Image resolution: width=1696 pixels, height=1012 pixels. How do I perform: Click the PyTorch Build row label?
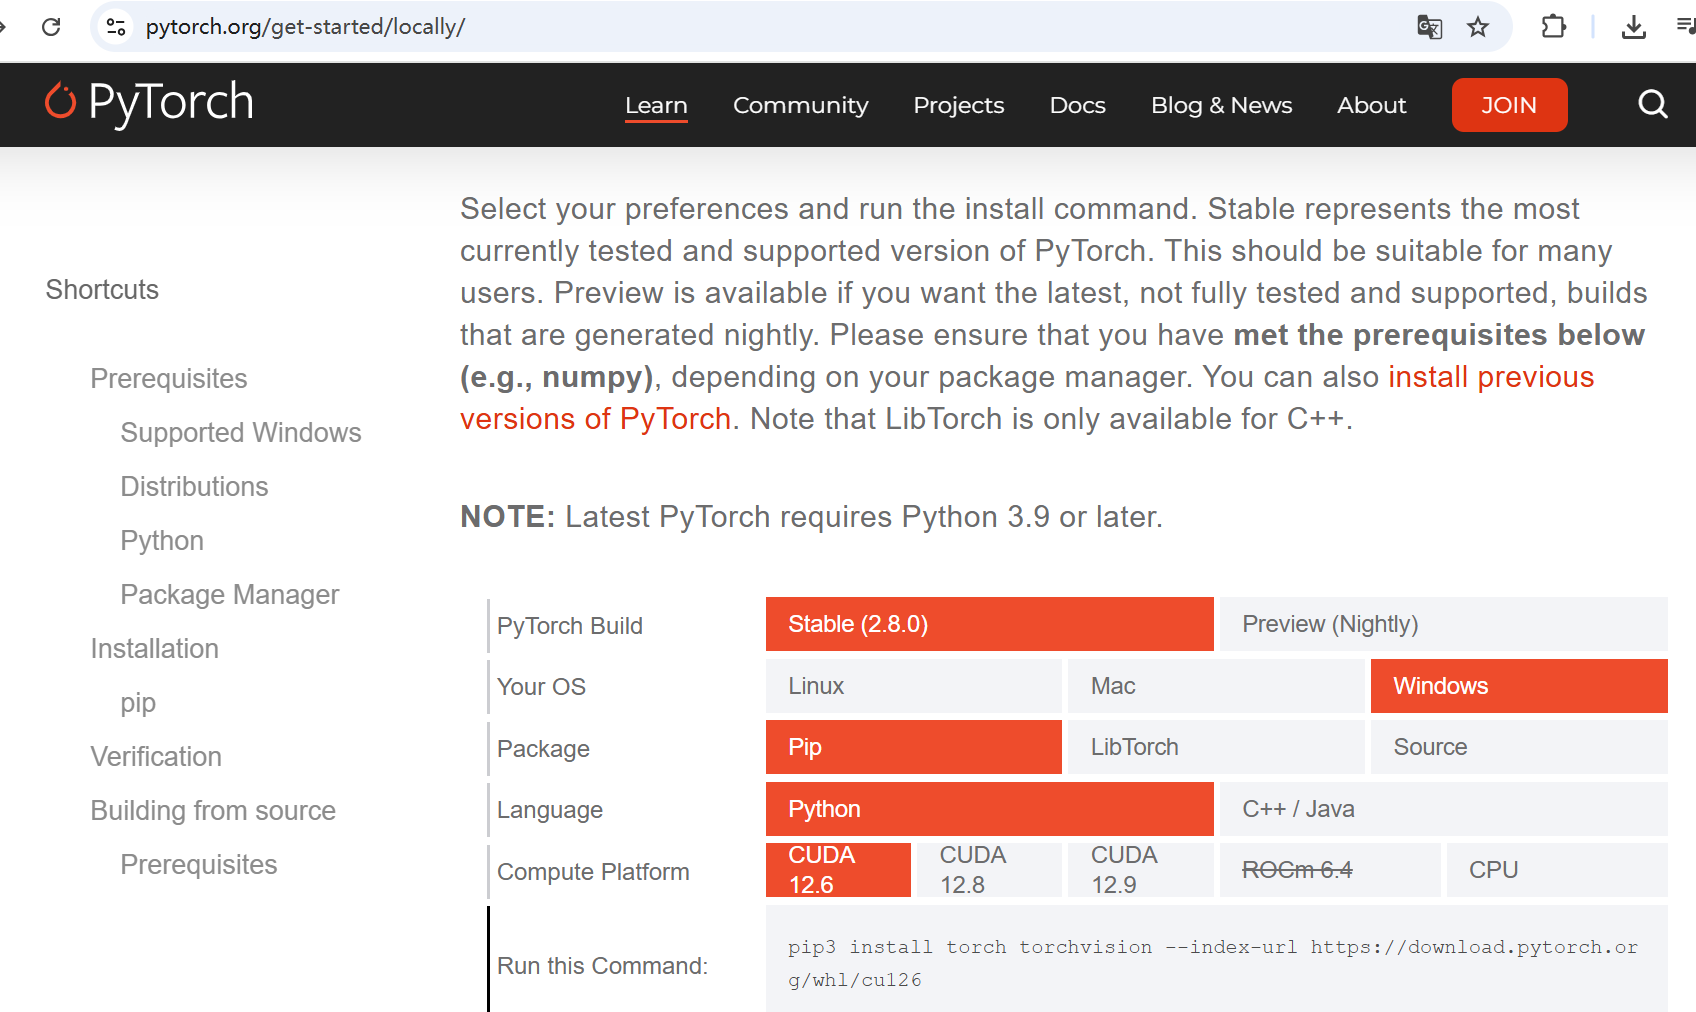pos(570,626)
